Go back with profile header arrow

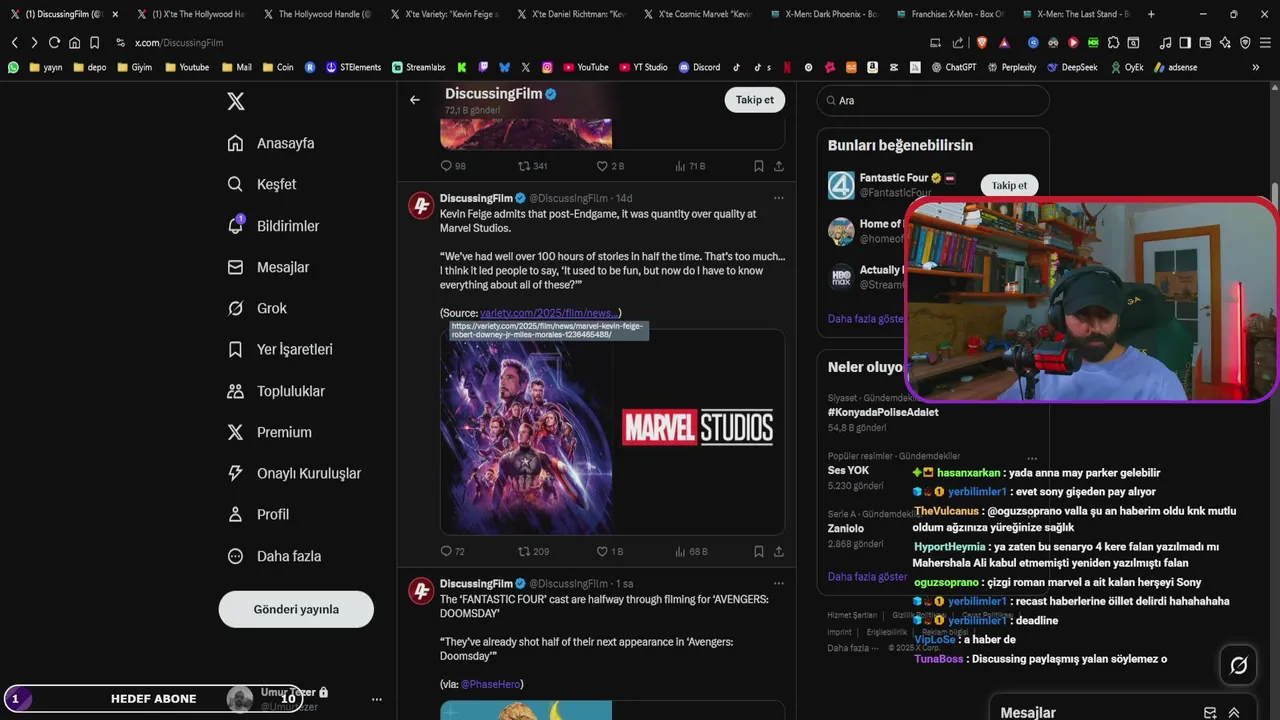click(x=415, y=100)
